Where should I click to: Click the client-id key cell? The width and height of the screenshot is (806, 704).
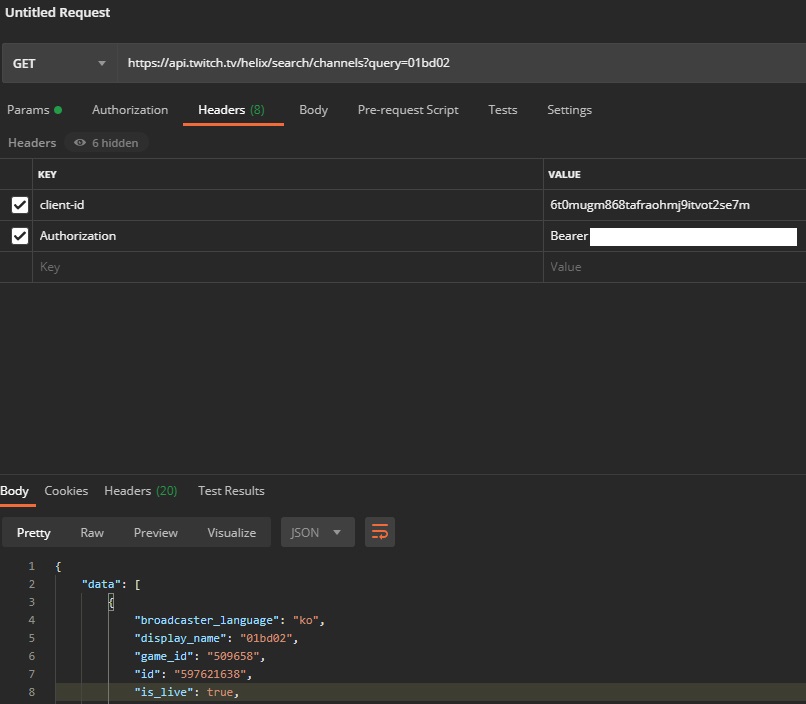click(288, 205)
